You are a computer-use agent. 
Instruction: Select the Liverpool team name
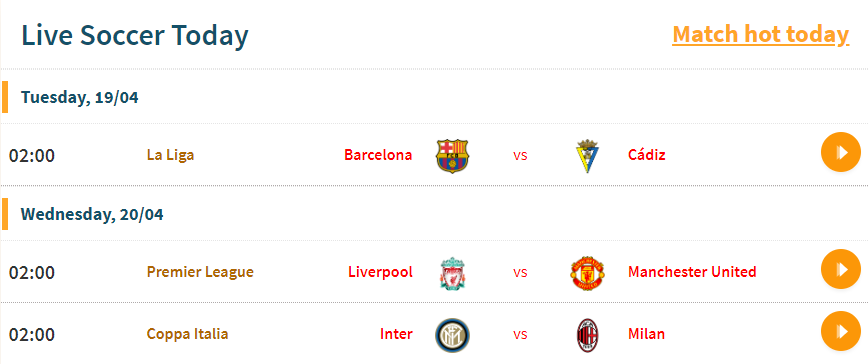point(380,272)
